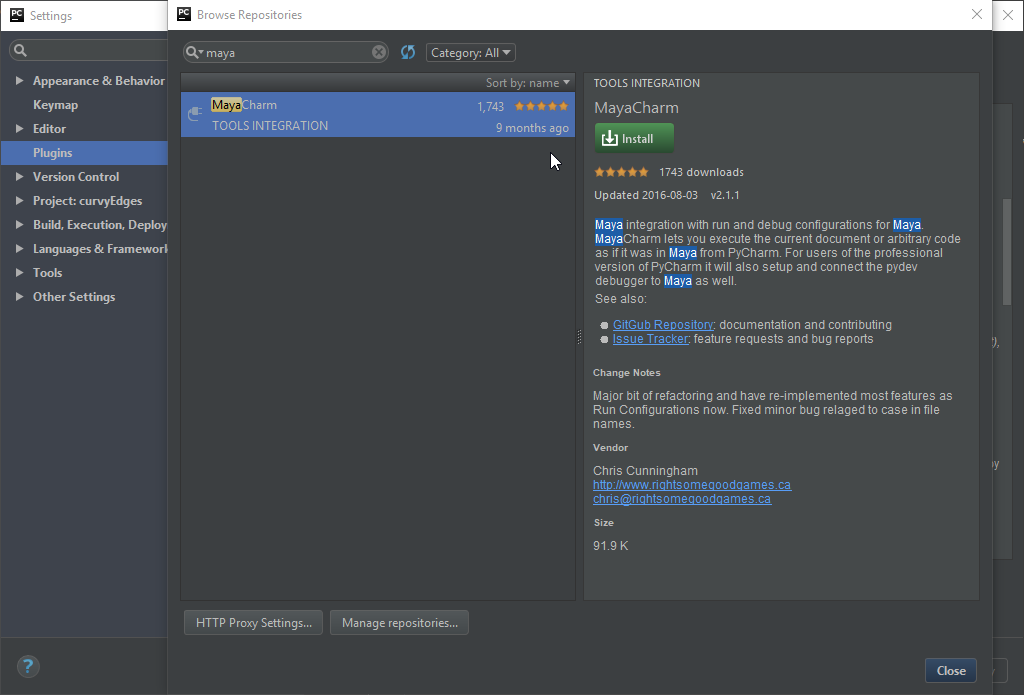This screenshot has height=695, width=1024.
Task: Expand the Appearance & Behavior node
Action: point(18,80)
